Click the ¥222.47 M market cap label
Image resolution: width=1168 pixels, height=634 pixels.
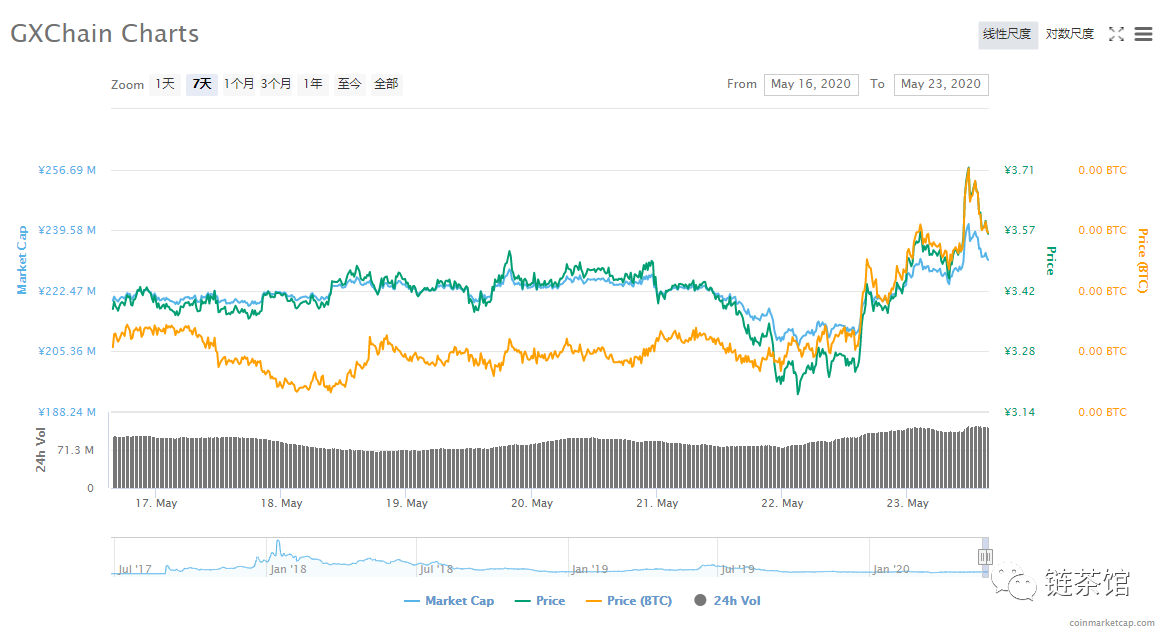(x=67, y=291)
